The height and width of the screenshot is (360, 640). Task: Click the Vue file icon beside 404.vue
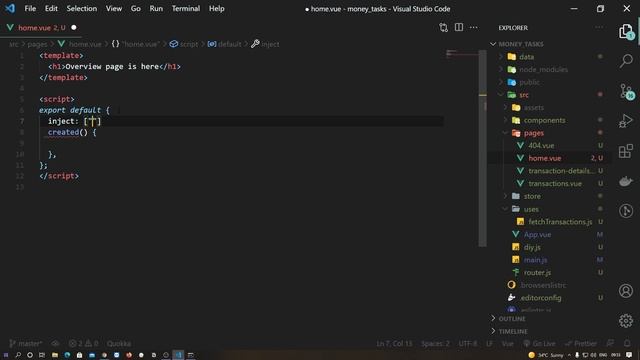coord(520,145)
